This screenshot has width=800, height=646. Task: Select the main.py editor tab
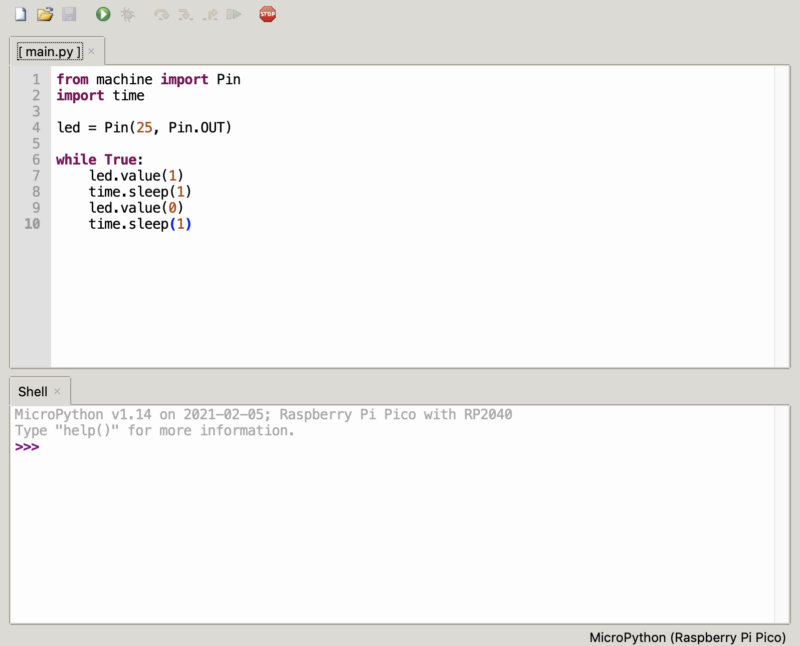coord(50,51)
